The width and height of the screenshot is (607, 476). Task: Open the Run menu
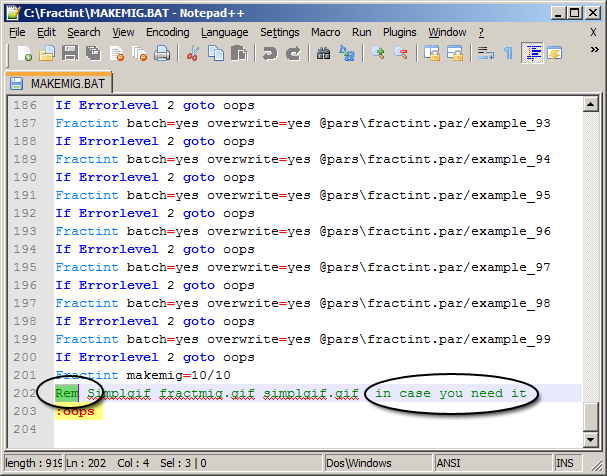coord(362,33)
